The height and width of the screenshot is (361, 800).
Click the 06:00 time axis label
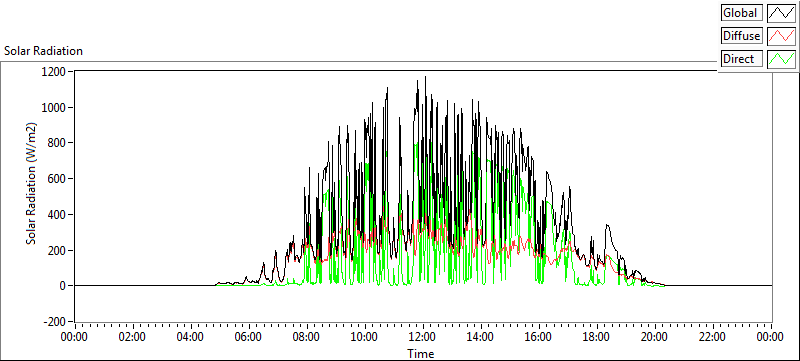click(249, 337)
